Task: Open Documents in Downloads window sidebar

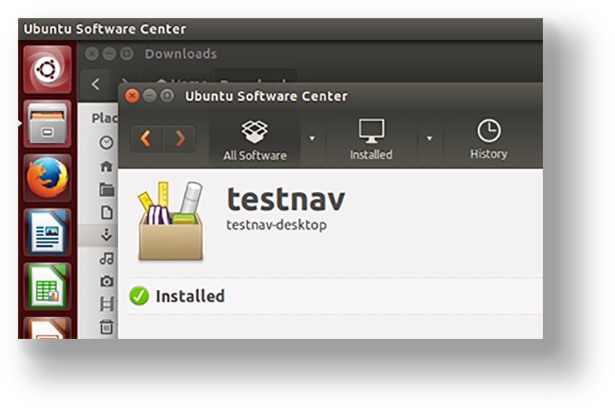Action: 107,213
